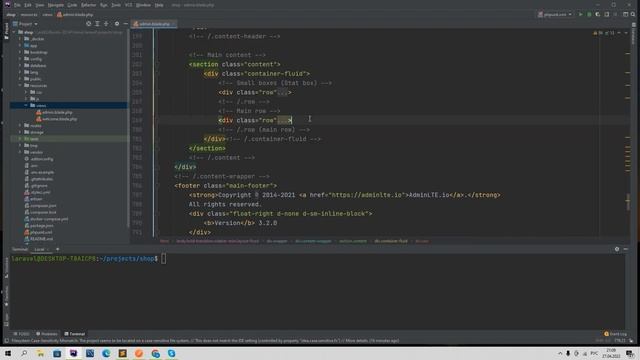
Task: Expand the config folder
Action: (x=20, y=59)
